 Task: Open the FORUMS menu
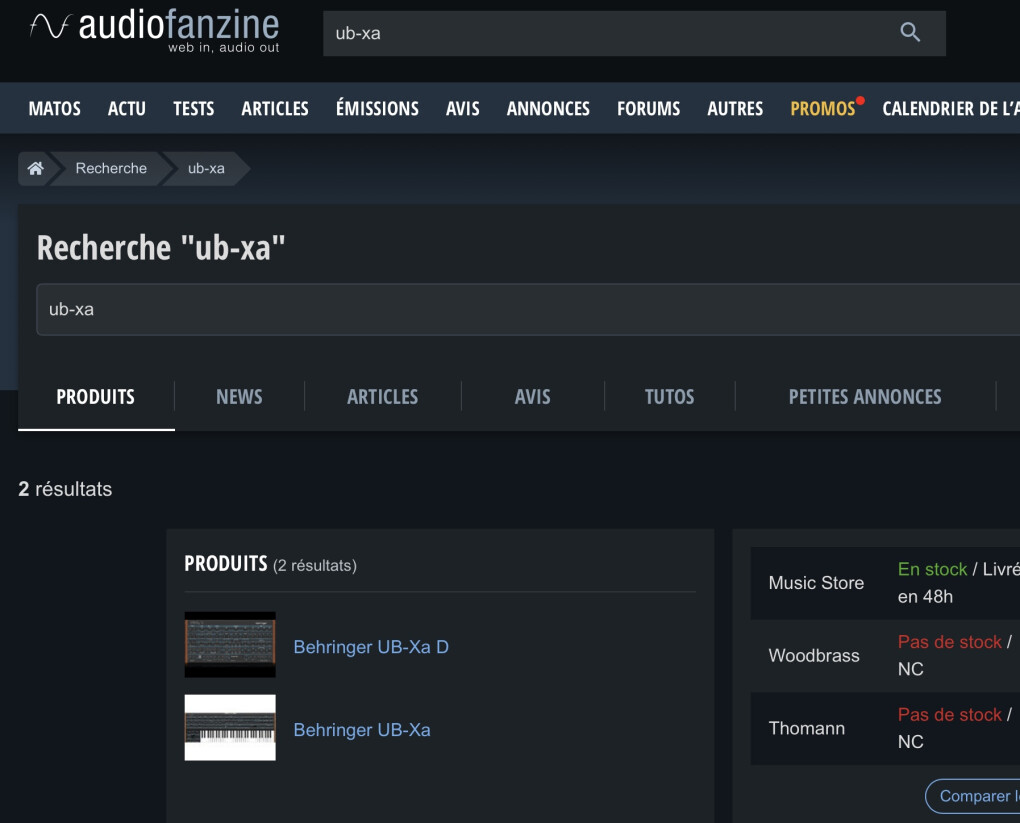tap(649, 109)
